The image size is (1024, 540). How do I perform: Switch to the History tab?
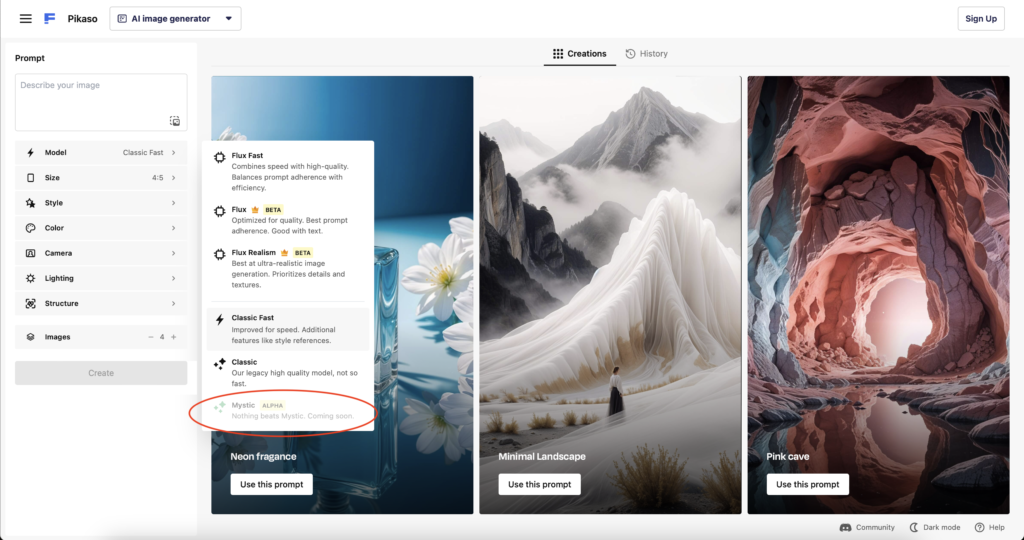647,54
